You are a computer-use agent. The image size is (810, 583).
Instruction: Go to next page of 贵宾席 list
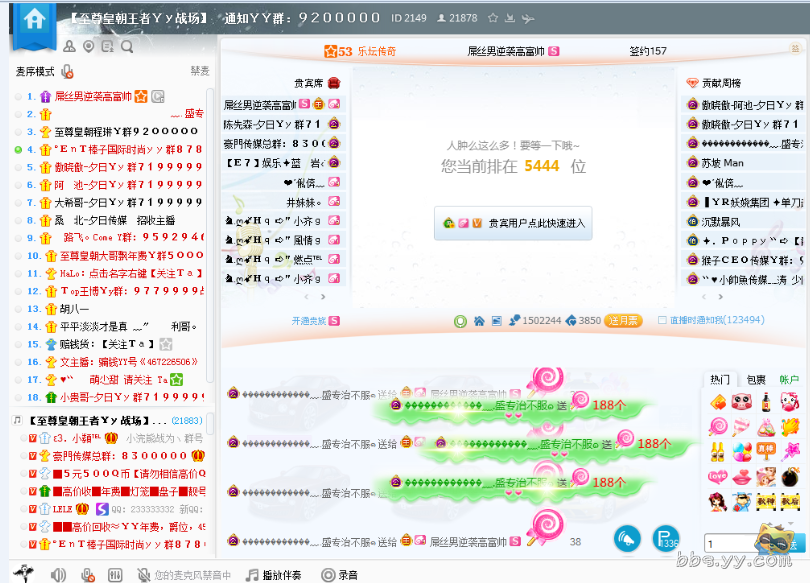point(323,297)
